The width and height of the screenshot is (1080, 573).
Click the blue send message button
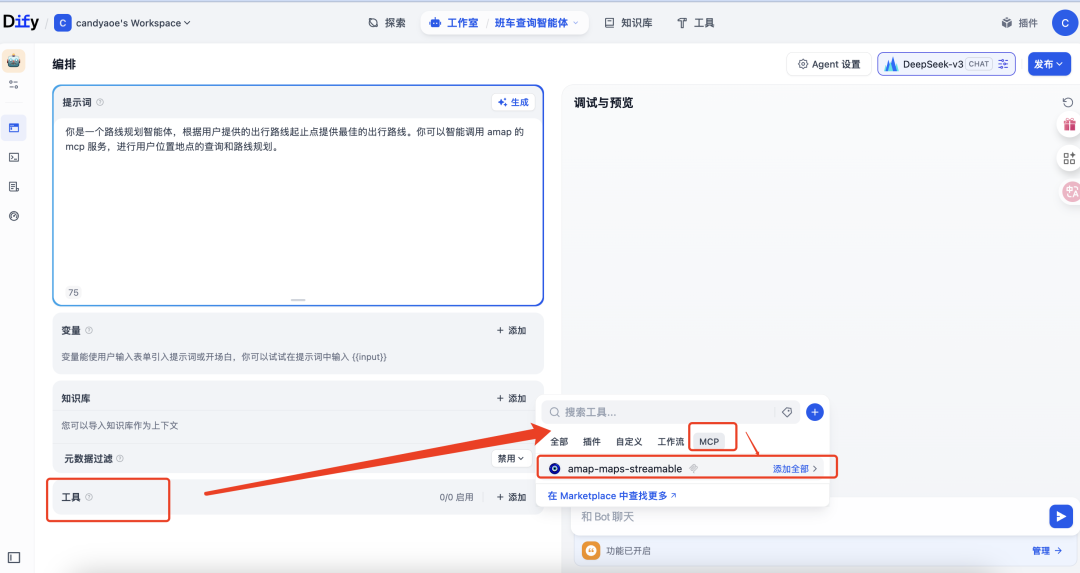click(x=1061, y=517)
